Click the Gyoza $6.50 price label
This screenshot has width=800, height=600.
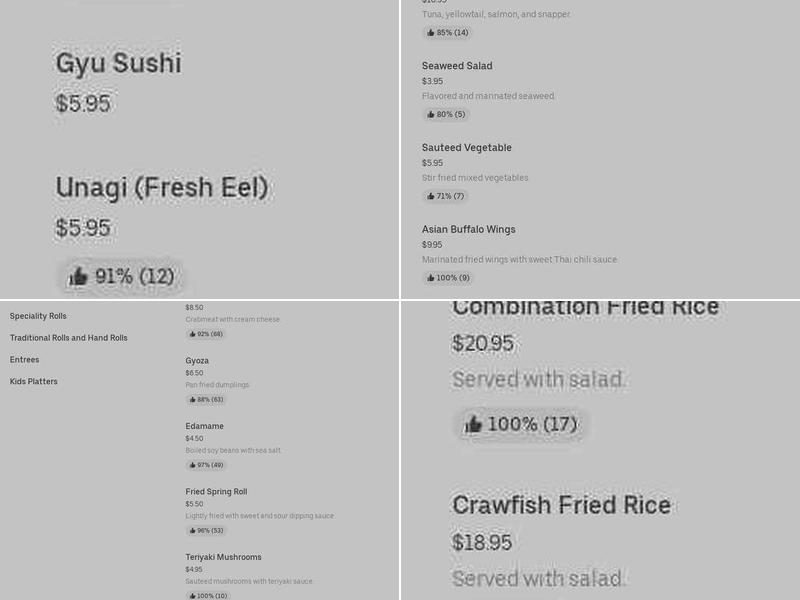click(193, 372)
